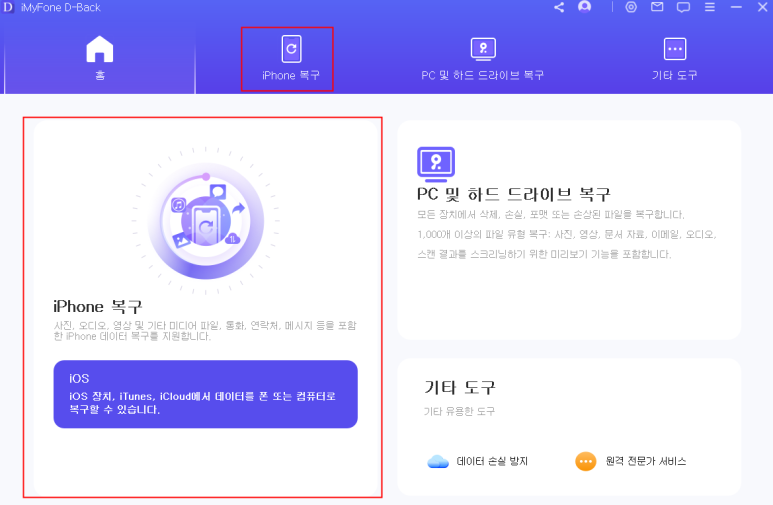
Task: Open the PC 및 하드 드라이브 복구 tab
Action: tap(483, 59)
